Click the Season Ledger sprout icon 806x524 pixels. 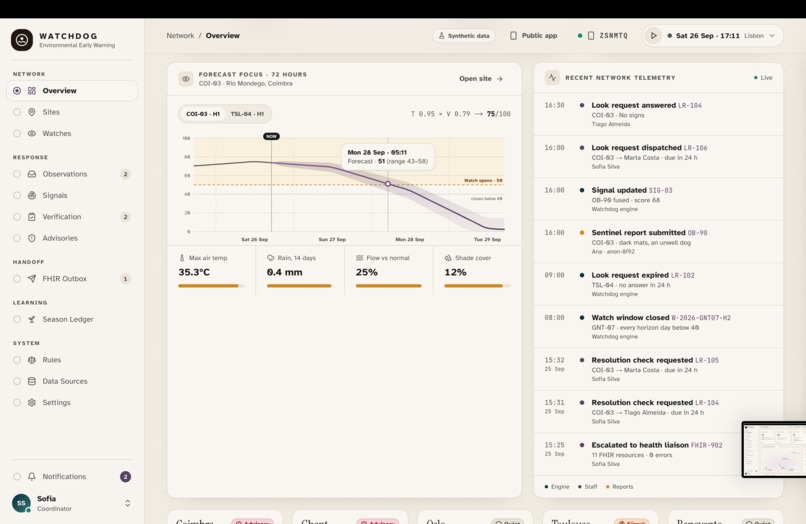[32, 319]
